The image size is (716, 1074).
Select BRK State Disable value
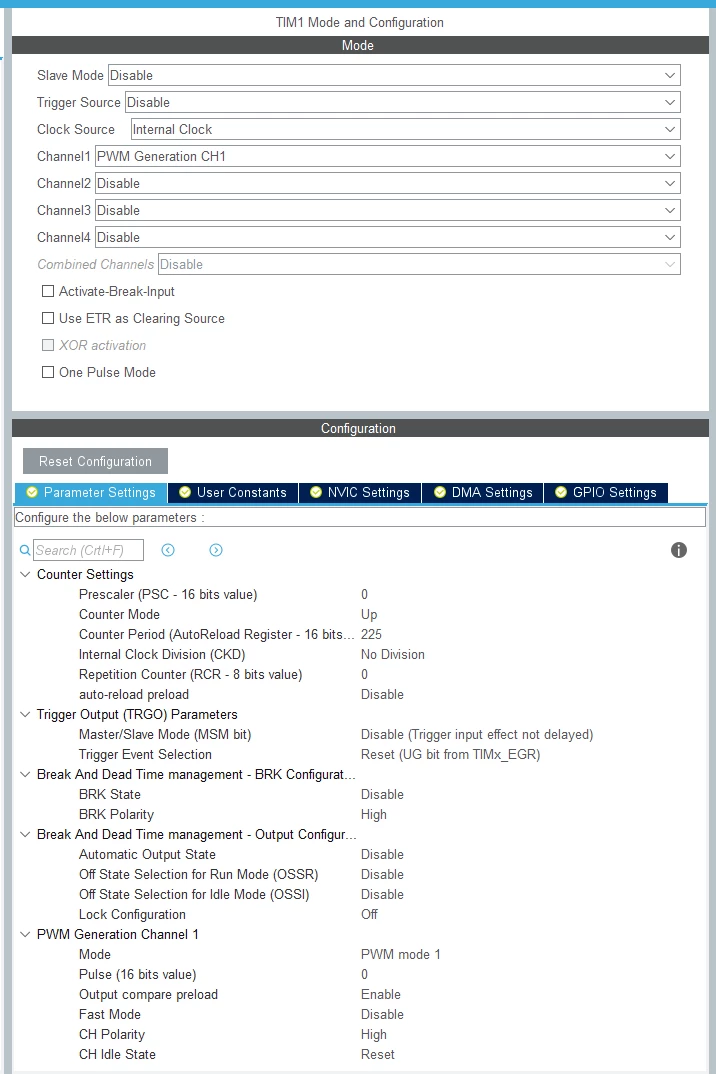click(x=382, y=795)
